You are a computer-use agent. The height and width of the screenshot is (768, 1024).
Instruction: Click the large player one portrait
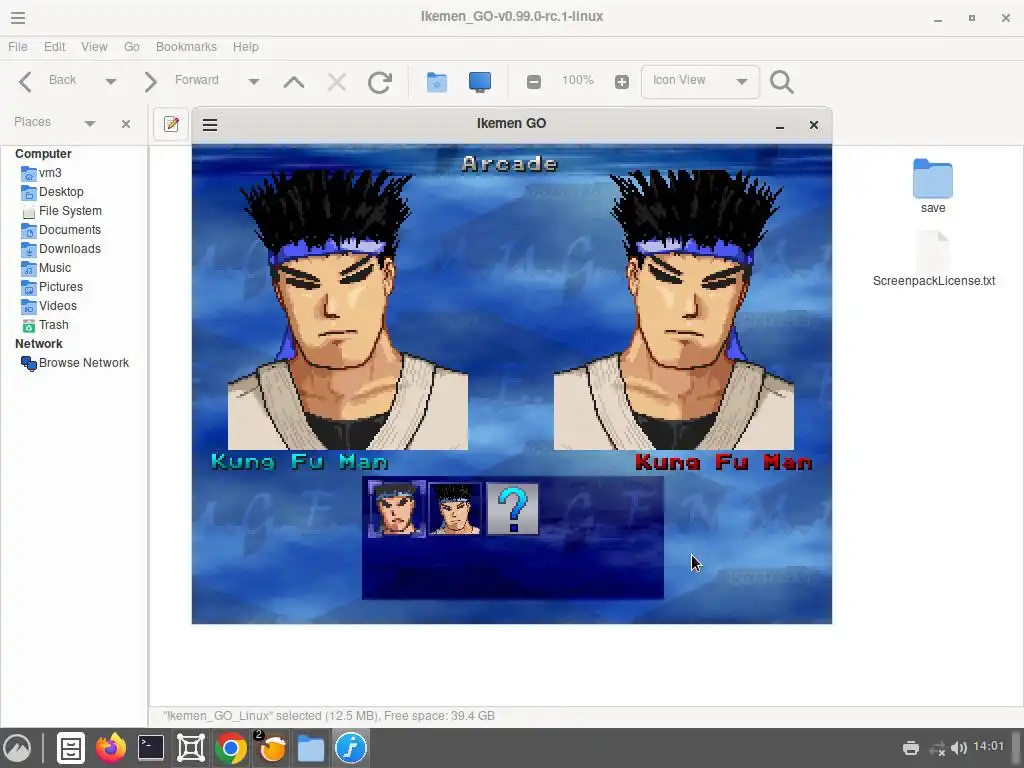pos(348,310)
